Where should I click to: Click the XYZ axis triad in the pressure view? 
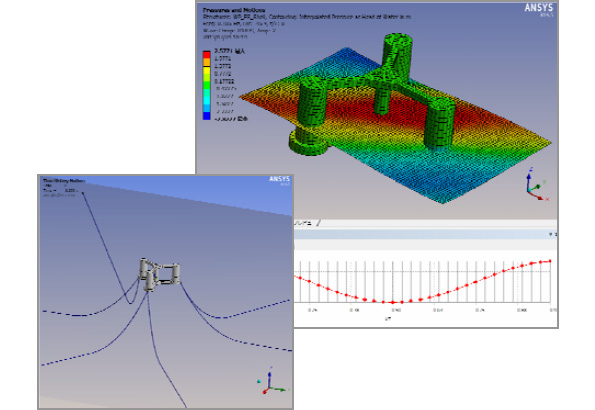537,184
